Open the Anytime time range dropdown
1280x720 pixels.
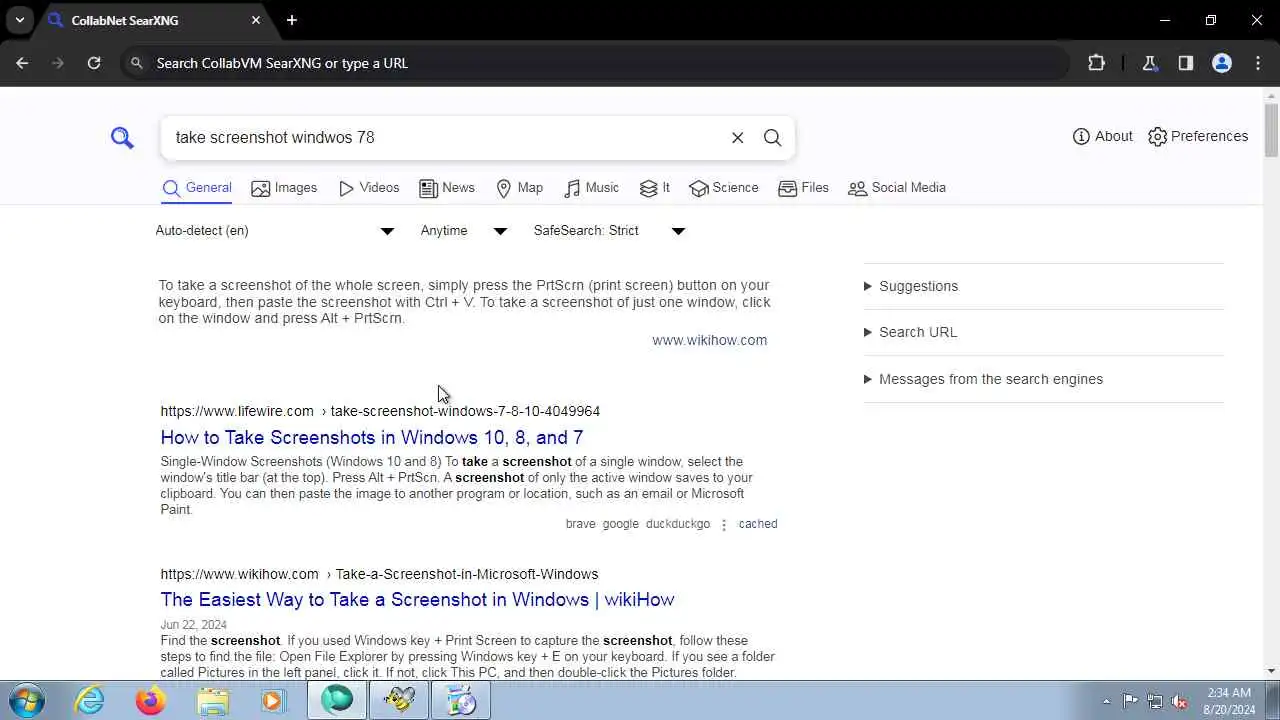pyautogui.click(x=464, y=231)
